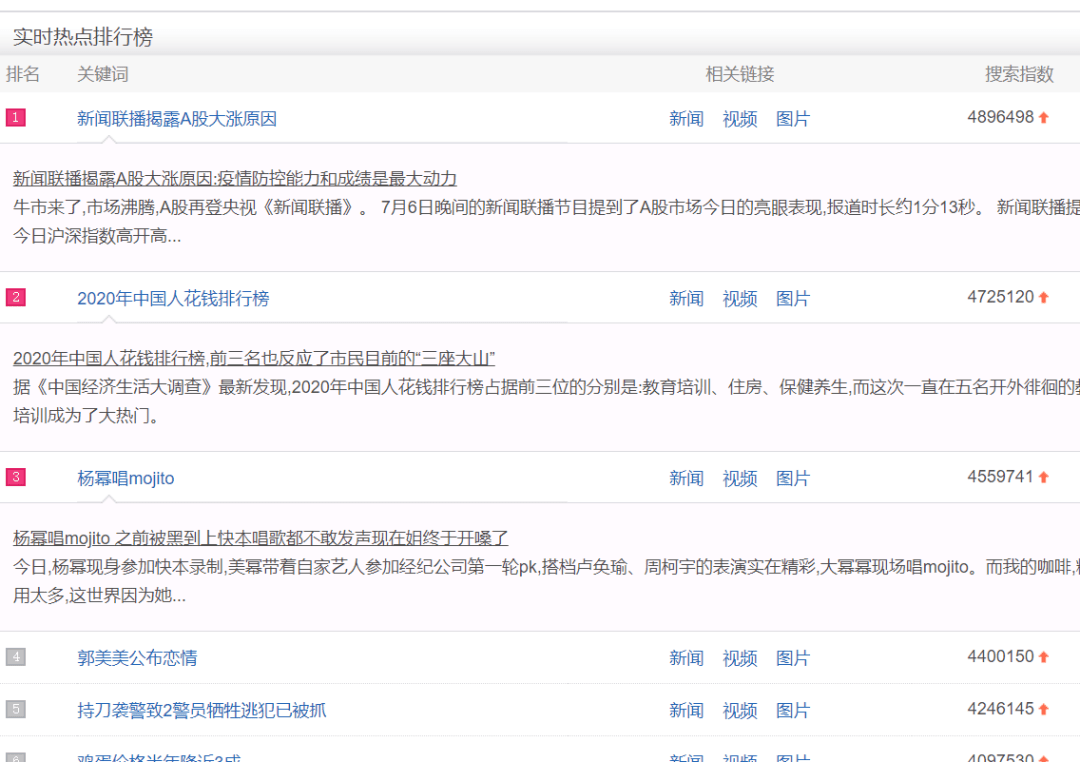Open keyword 郭美美公布恋情
The image size is (1080, 762).
137,658
